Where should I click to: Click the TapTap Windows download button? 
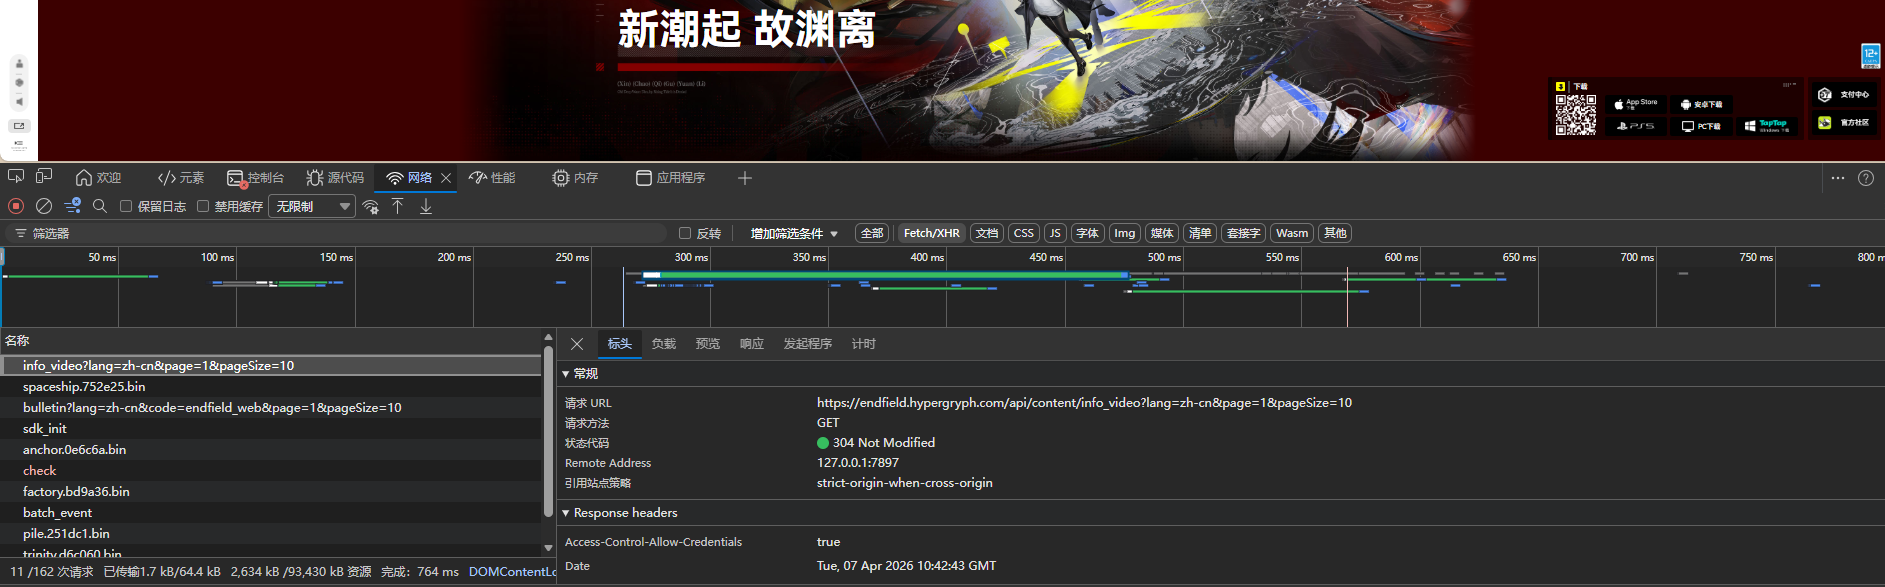(1767, 126)
